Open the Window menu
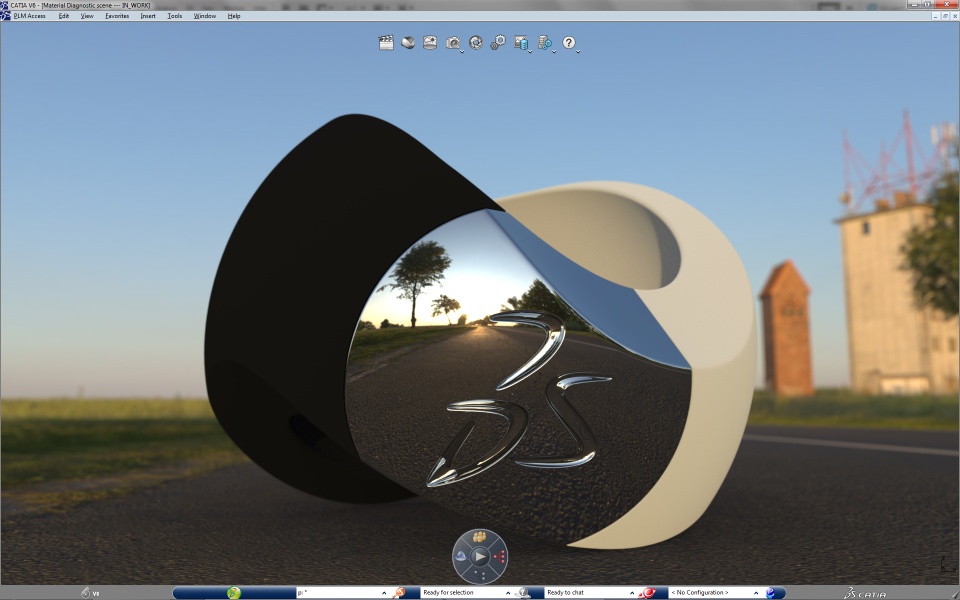Viewport: 960px width, 600px height. click(204, 16)
